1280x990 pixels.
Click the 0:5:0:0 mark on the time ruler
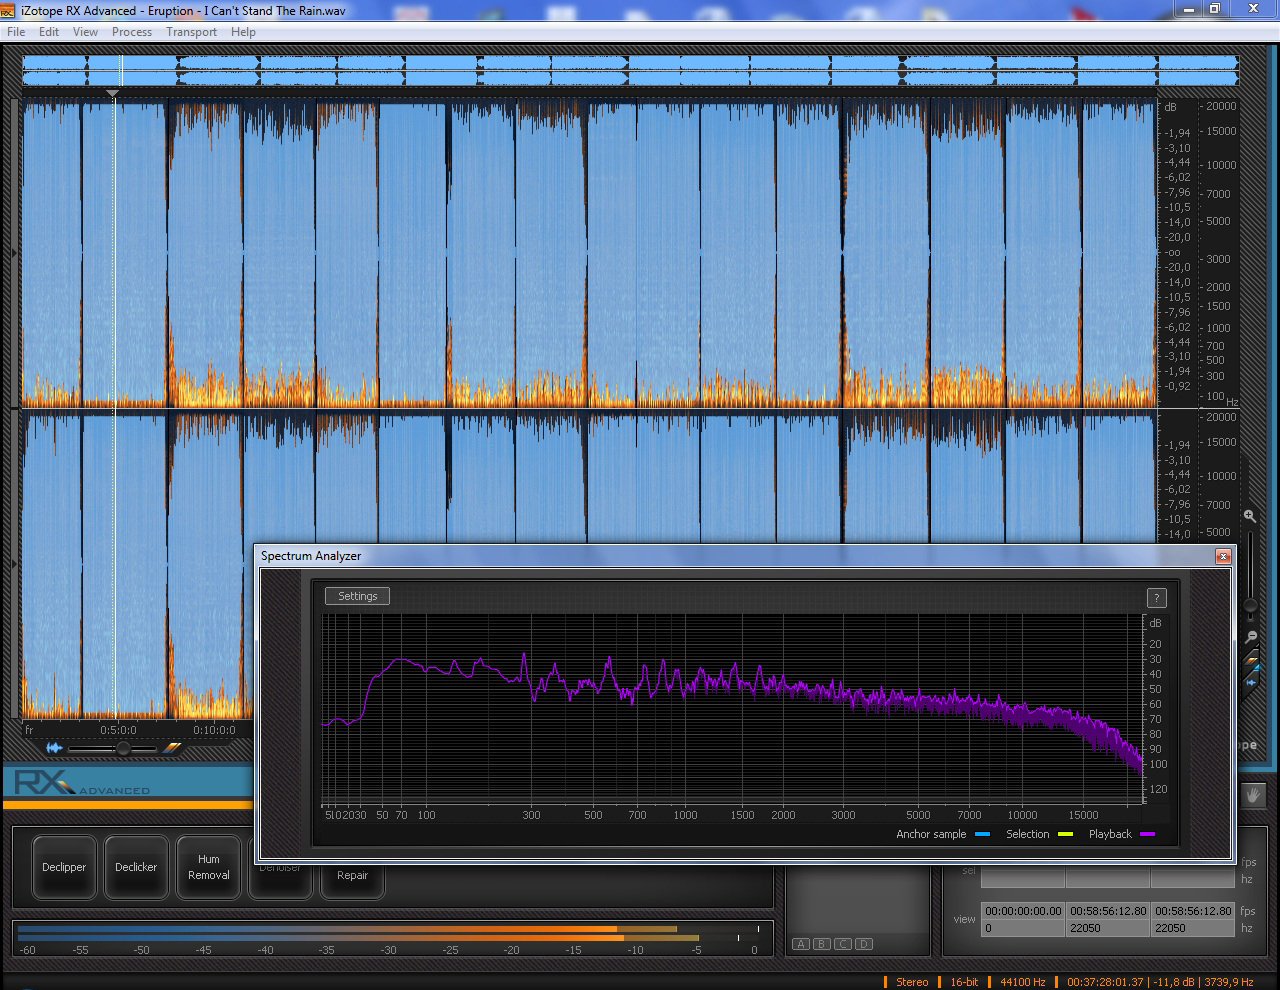118,730
